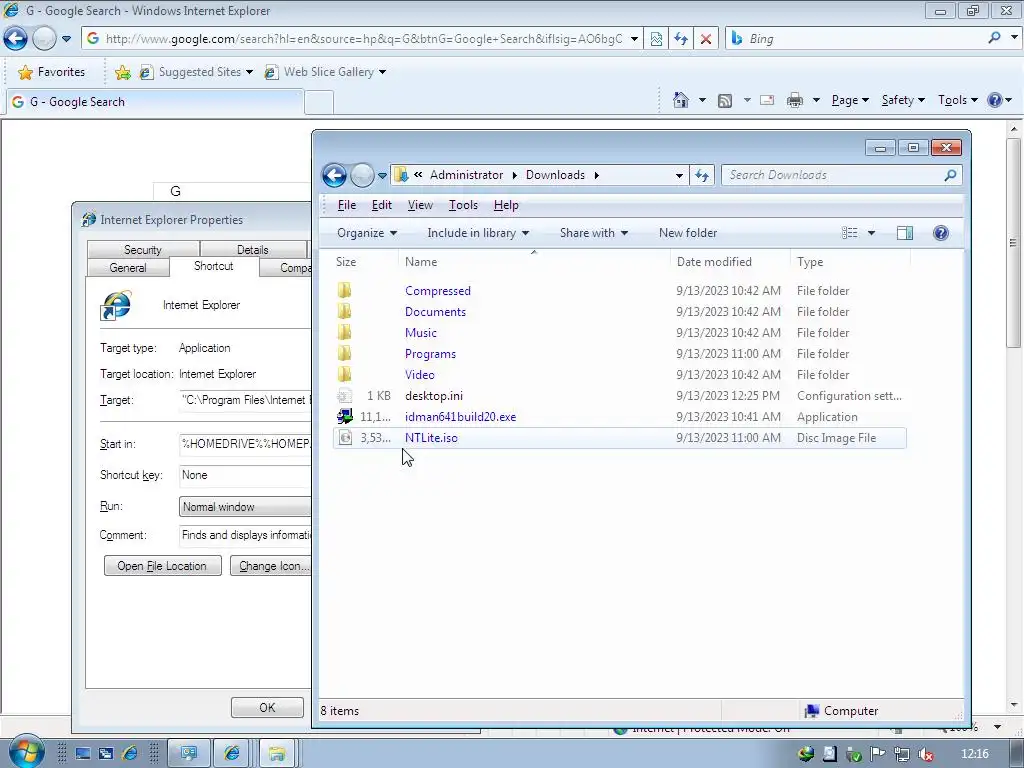Sort by the Name column header
The image size is (1024, 768).
(x=534, y=262)
